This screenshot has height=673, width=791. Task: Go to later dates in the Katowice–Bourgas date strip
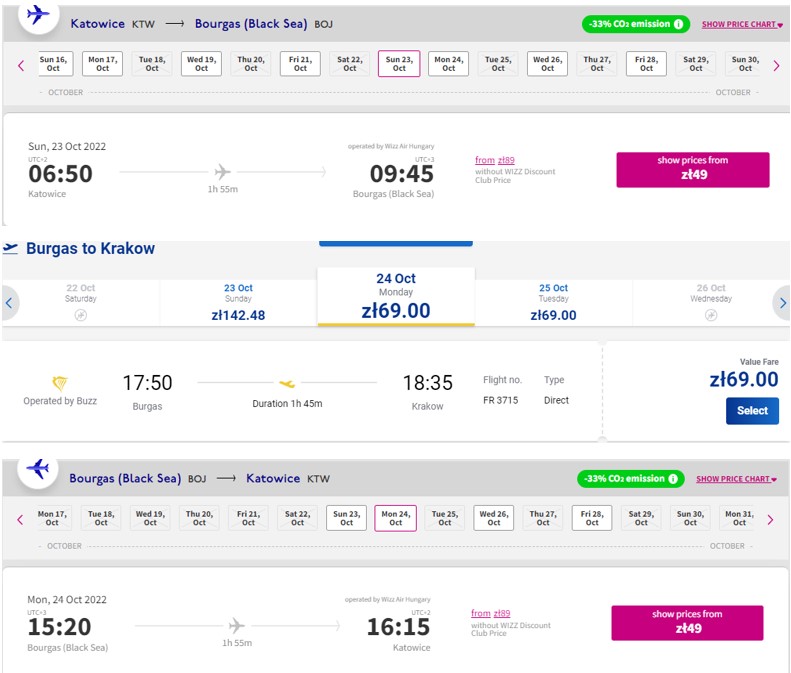click(776, 65)
